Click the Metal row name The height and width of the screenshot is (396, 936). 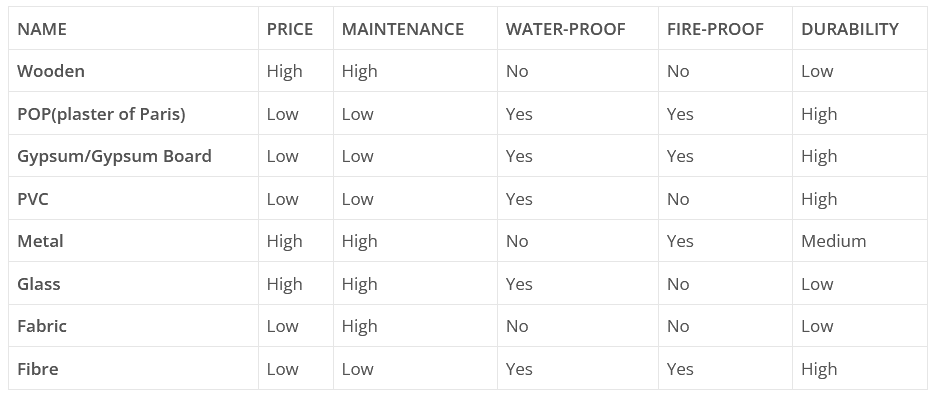40,241
